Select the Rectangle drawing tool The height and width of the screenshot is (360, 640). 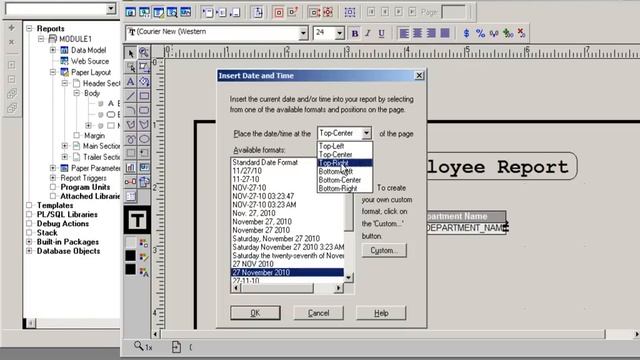(144, 96)
